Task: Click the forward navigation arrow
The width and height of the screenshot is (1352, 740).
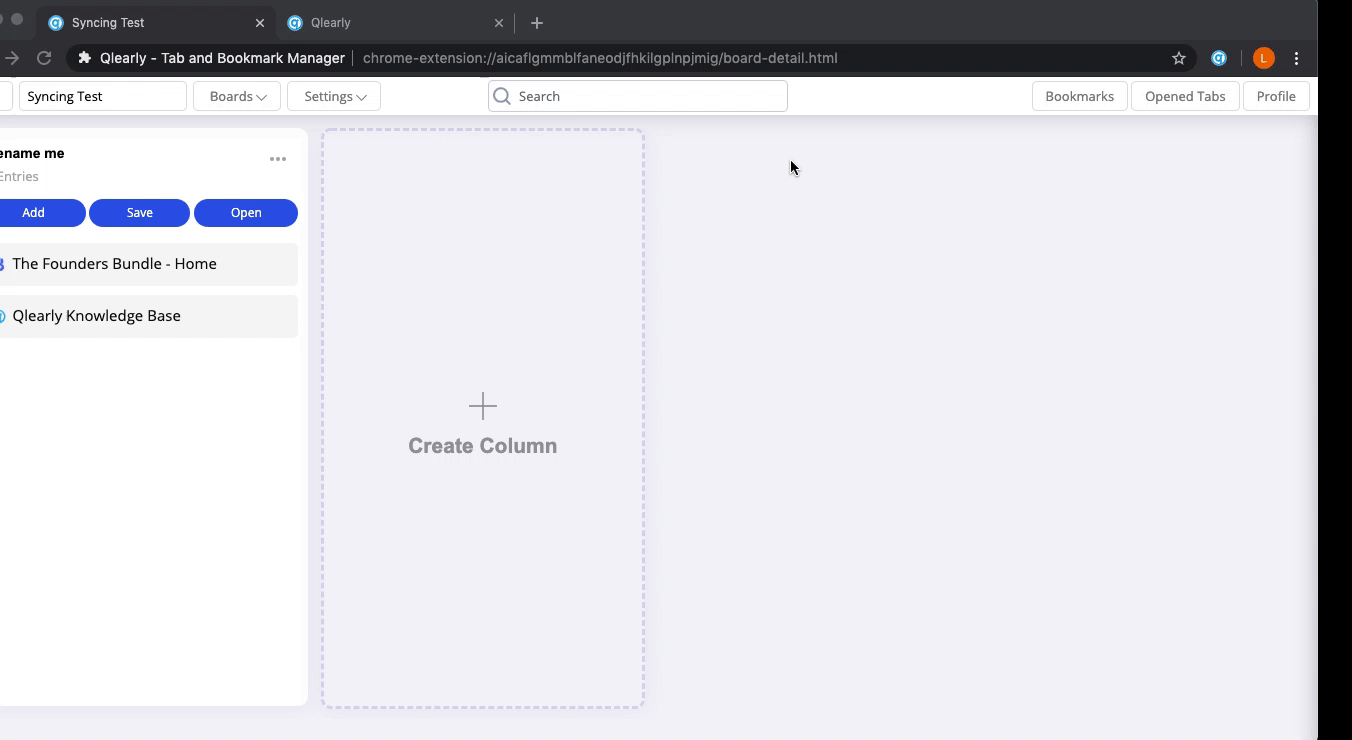Action: 12,58
